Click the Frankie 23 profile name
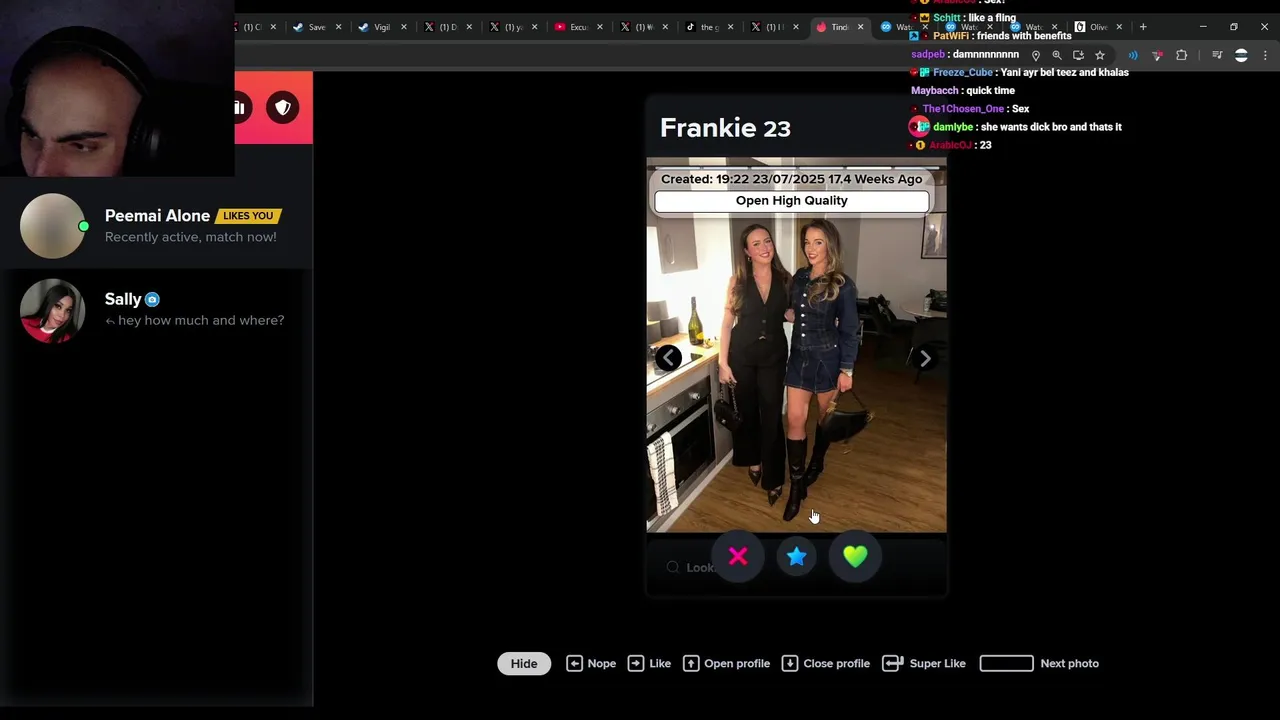This screenshot has height=720, width=1280. pos(725,128)
